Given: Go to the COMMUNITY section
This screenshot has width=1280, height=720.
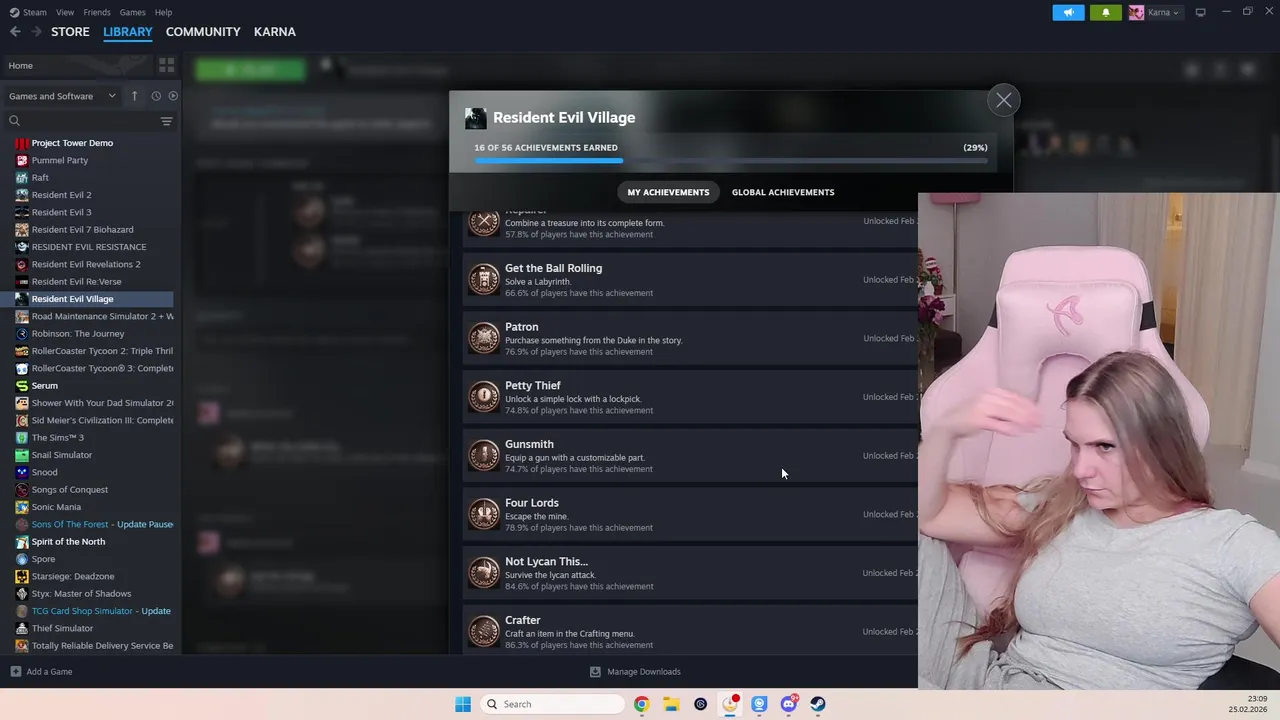Looking at the screenshot, I should (x=203, y=32).
